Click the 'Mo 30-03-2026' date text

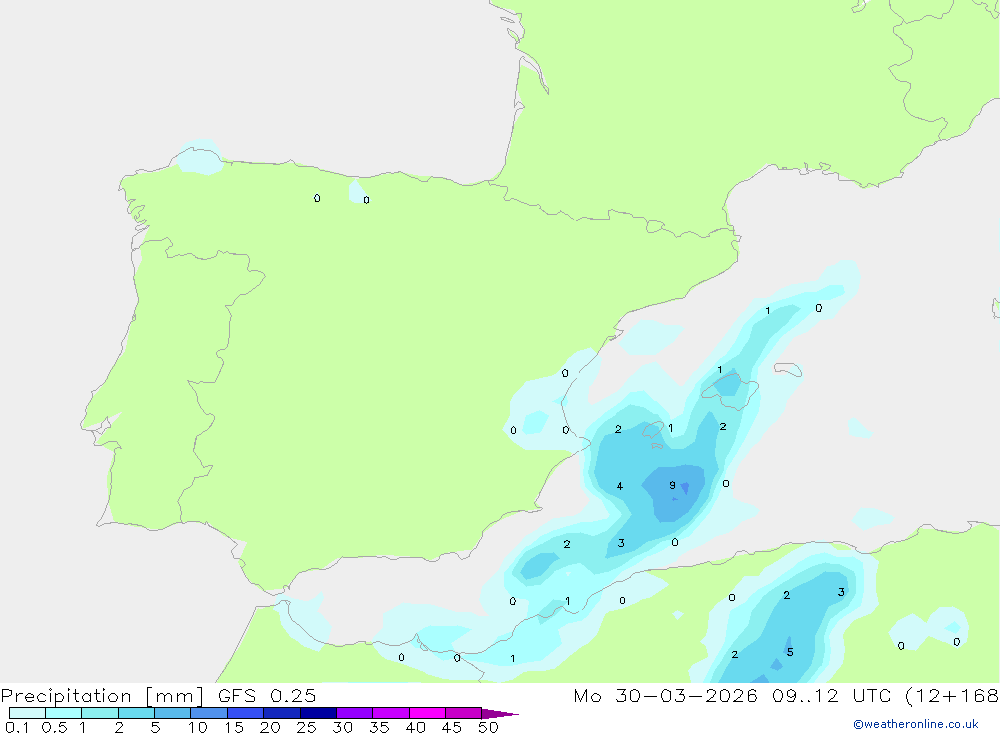click(x=665, y=696)
